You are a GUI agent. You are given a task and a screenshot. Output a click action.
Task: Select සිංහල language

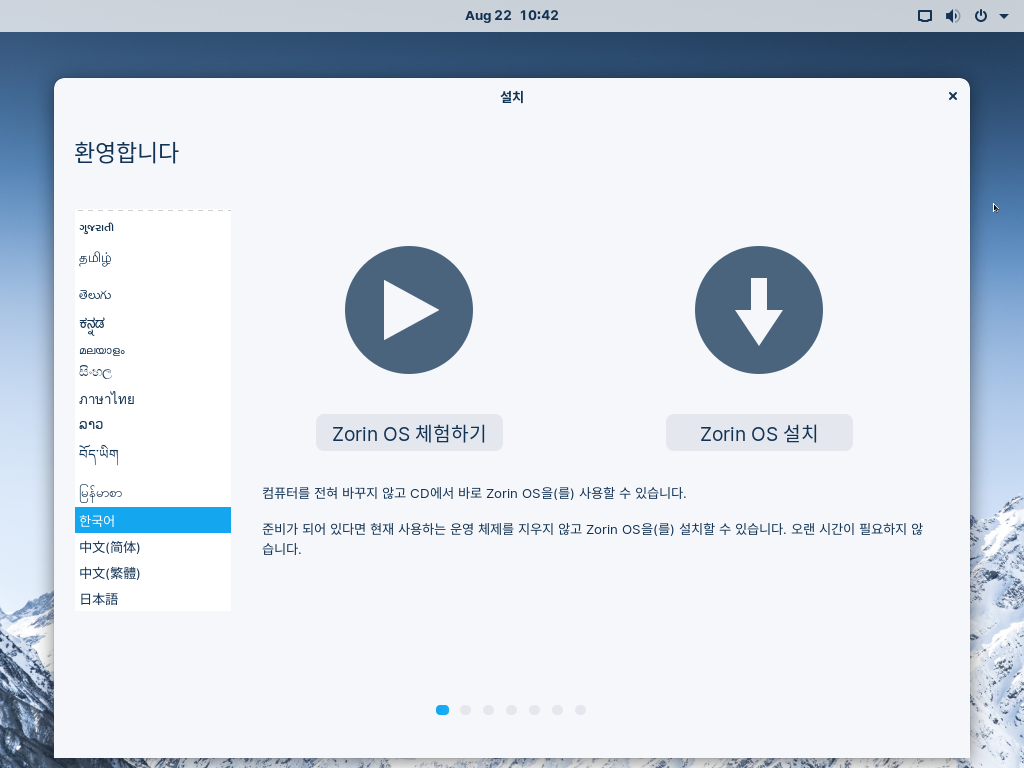tap(153, 372)
